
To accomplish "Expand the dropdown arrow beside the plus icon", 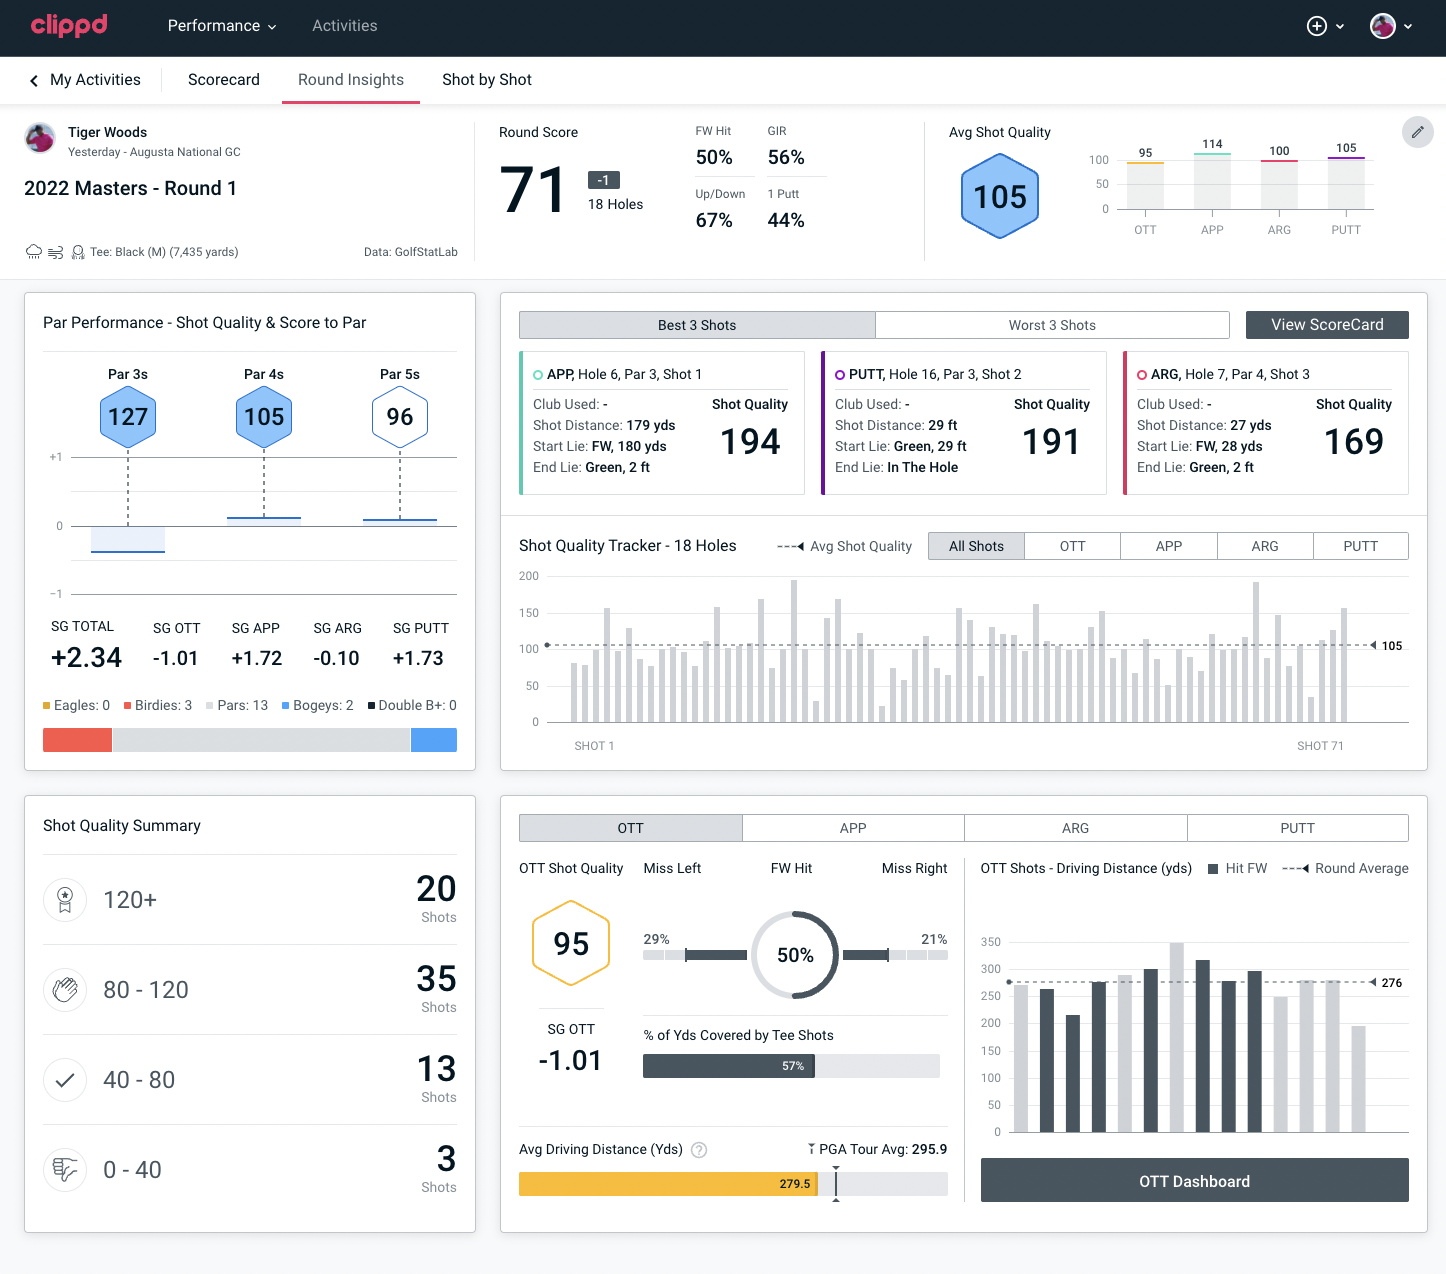I will (1340, 27).
